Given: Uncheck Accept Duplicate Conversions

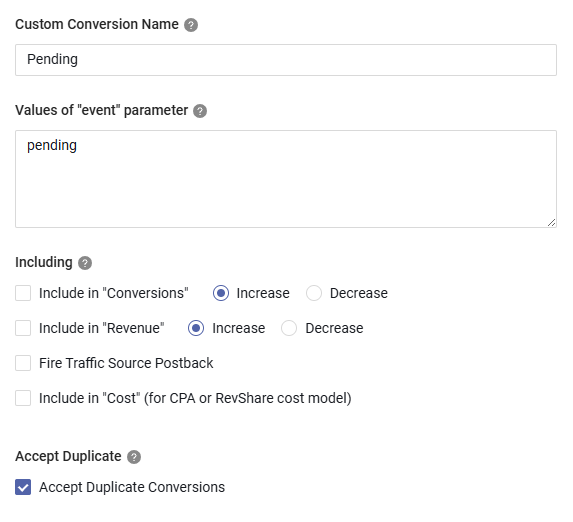Looking at the screenshot, I should pyautogui.click(x=23, y=487).
